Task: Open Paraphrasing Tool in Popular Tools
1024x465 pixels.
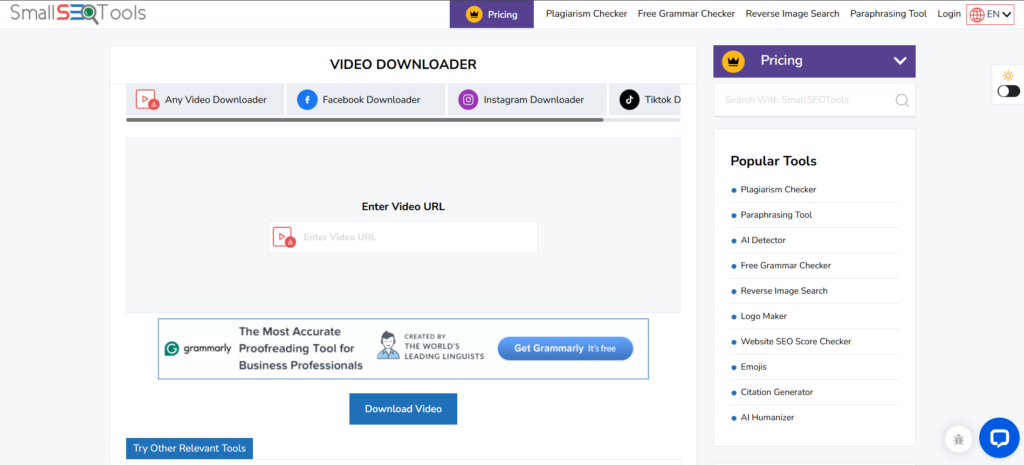Action: (x=776, y=215)
